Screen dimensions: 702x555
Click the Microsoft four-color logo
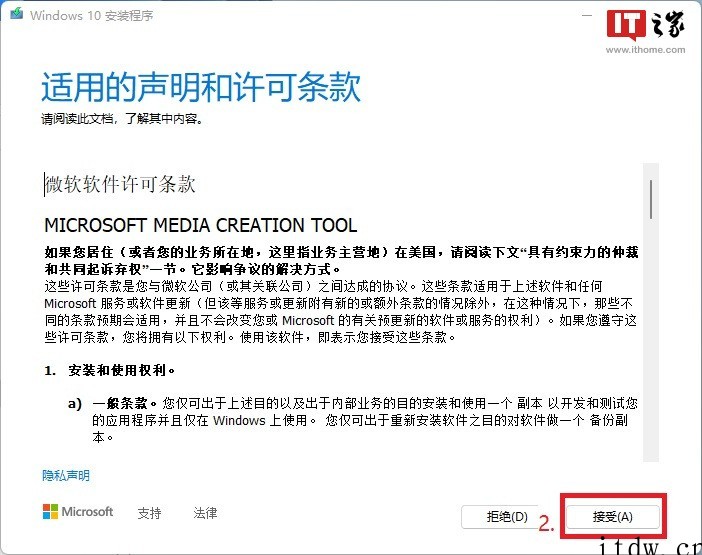pos(50,512)
